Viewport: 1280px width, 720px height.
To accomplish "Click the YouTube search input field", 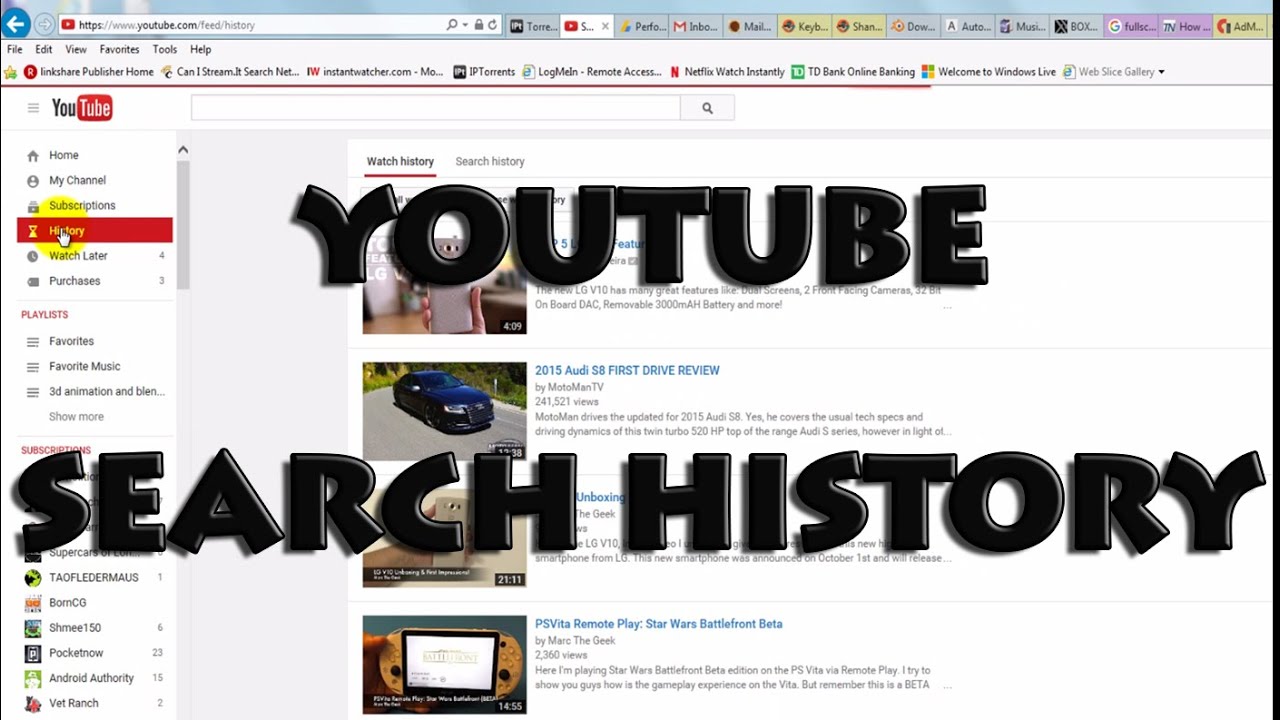I will point(435,108).
